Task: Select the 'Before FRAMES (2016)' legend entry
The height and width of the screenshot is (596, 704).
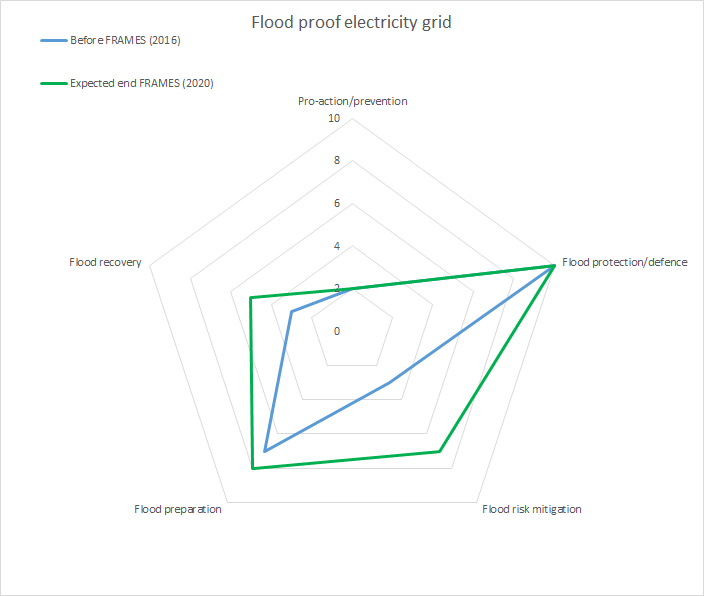Action: pos(124,40)
